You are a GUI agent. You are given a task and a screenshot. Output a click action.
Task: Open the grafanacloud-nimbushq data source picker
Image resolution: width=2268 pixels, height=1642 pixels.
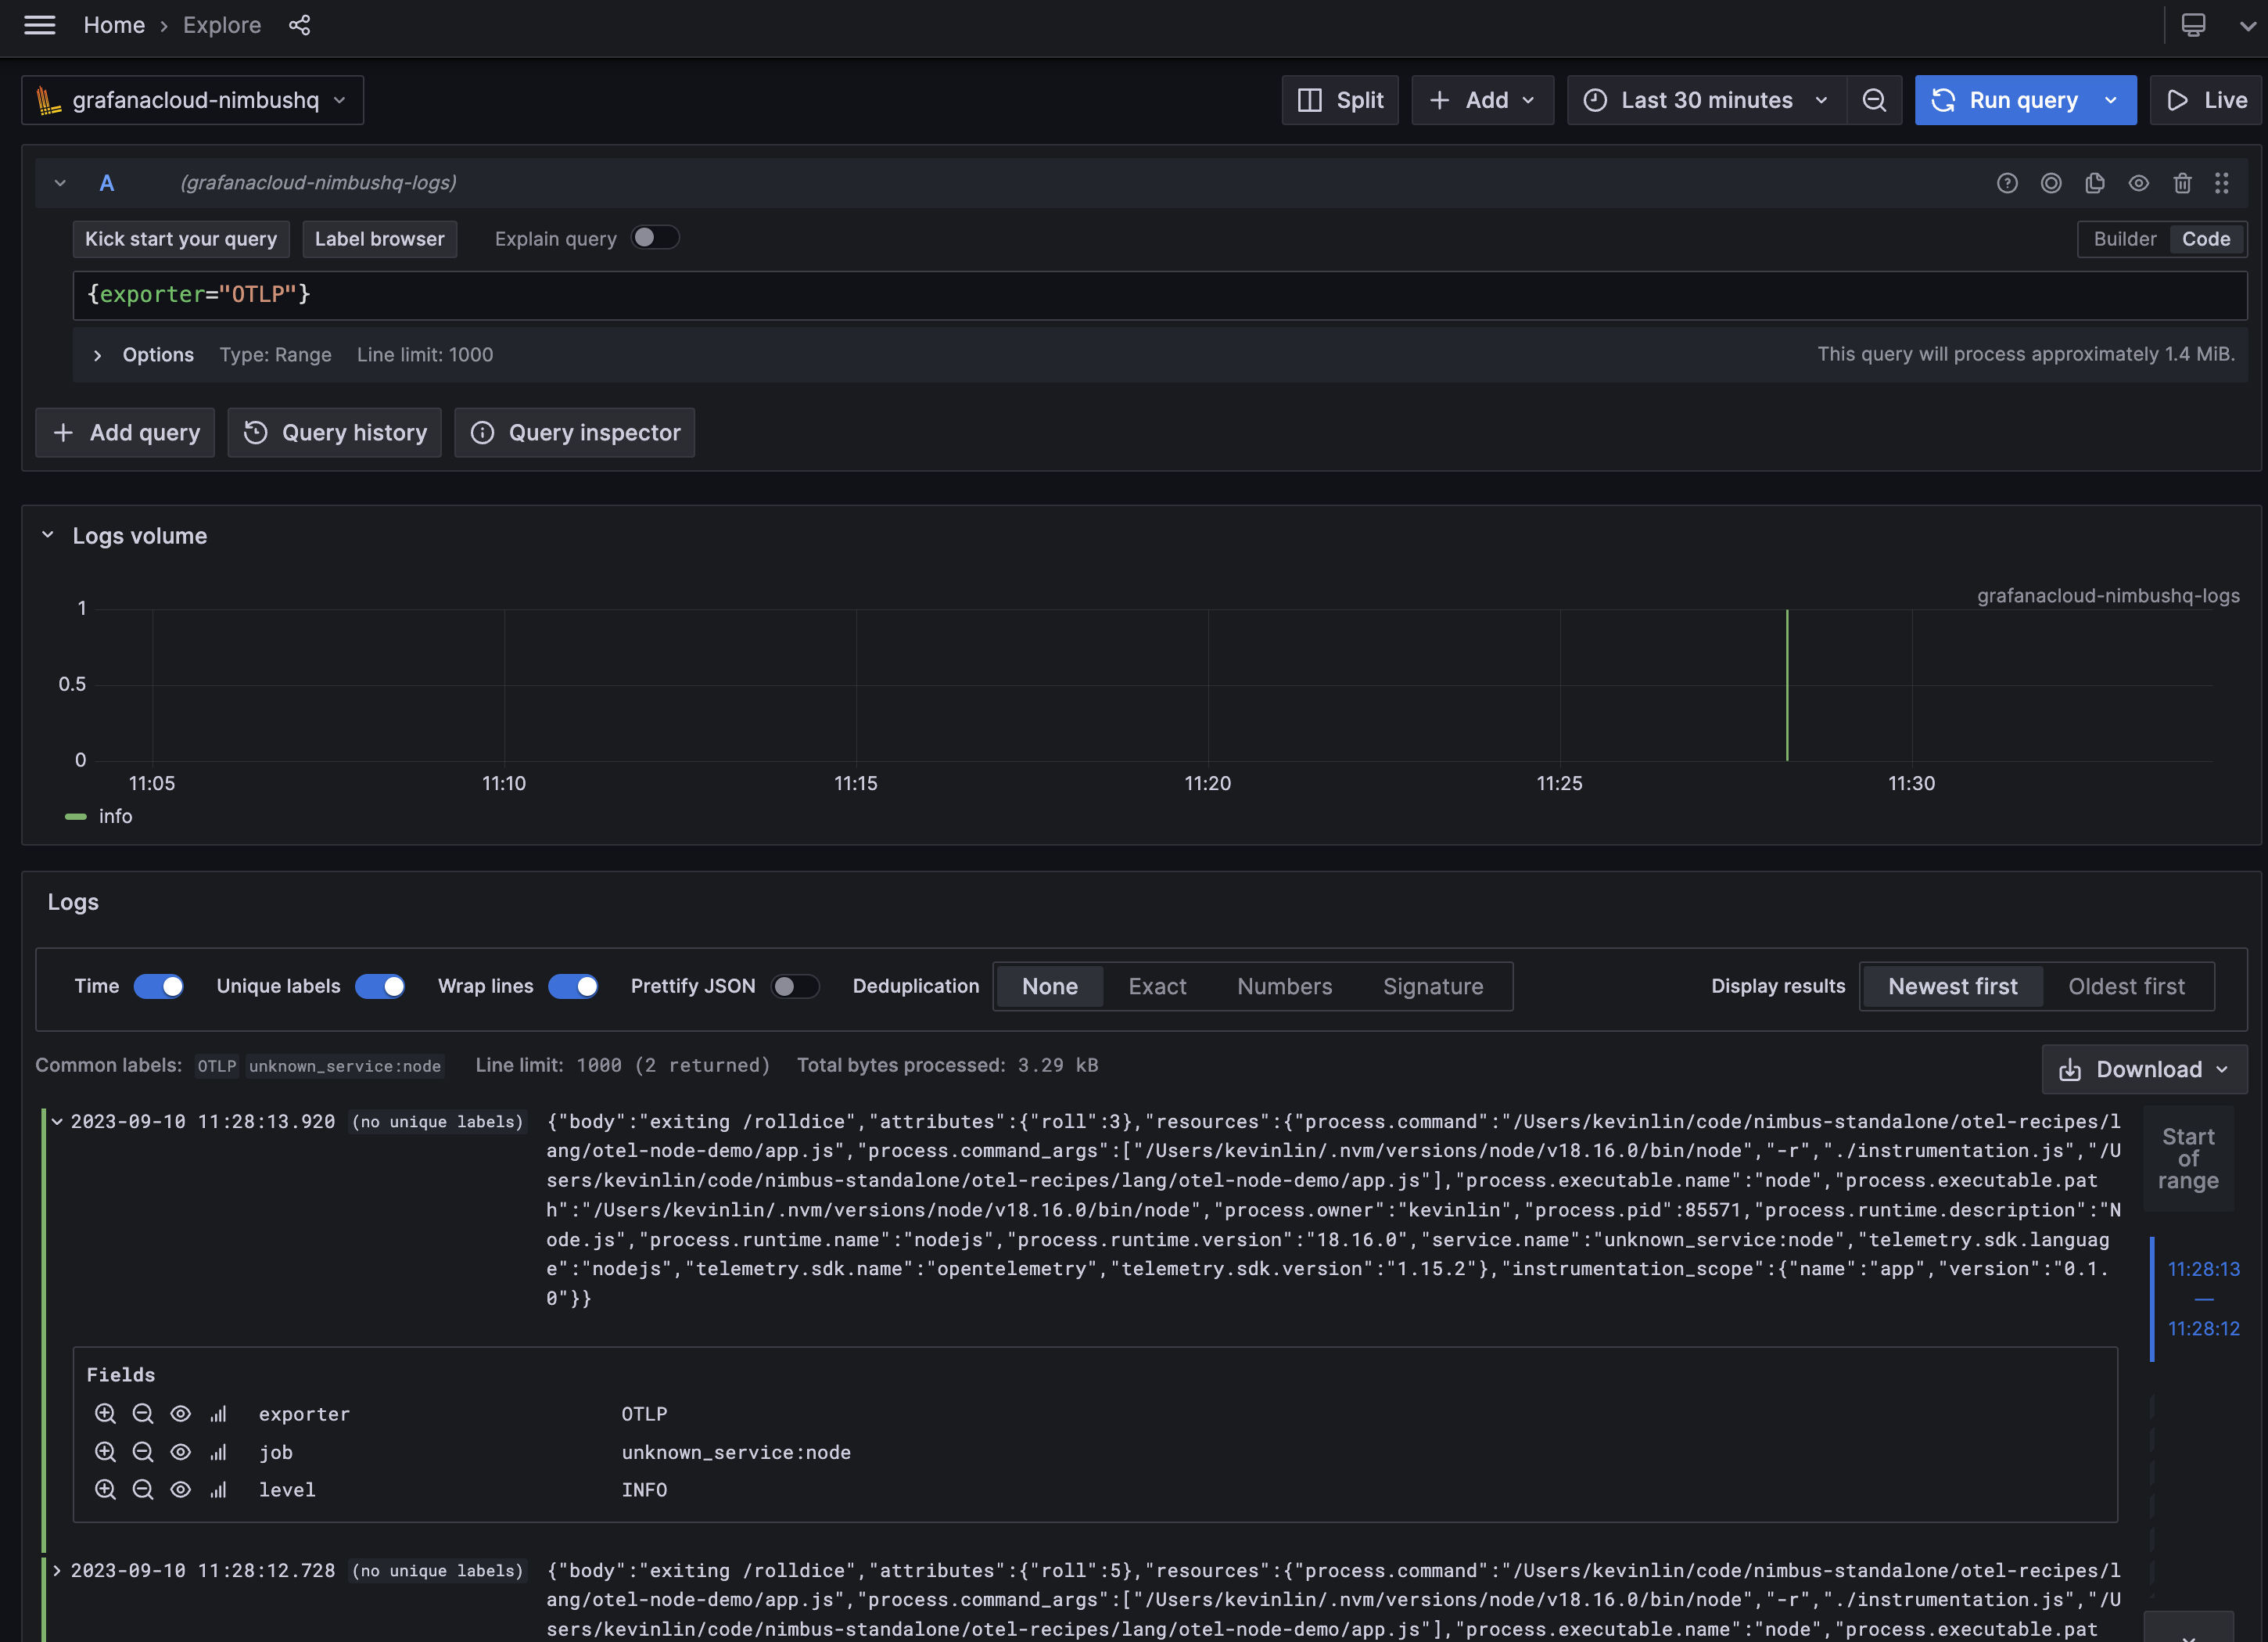pos(191,100)
